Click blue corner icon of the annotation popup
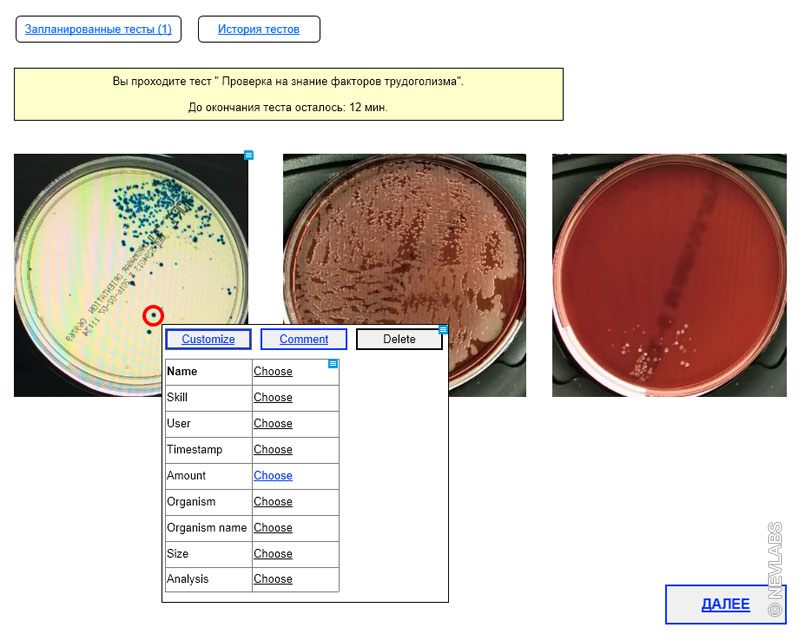The image size is (805, 641). (x=443, y=329)
